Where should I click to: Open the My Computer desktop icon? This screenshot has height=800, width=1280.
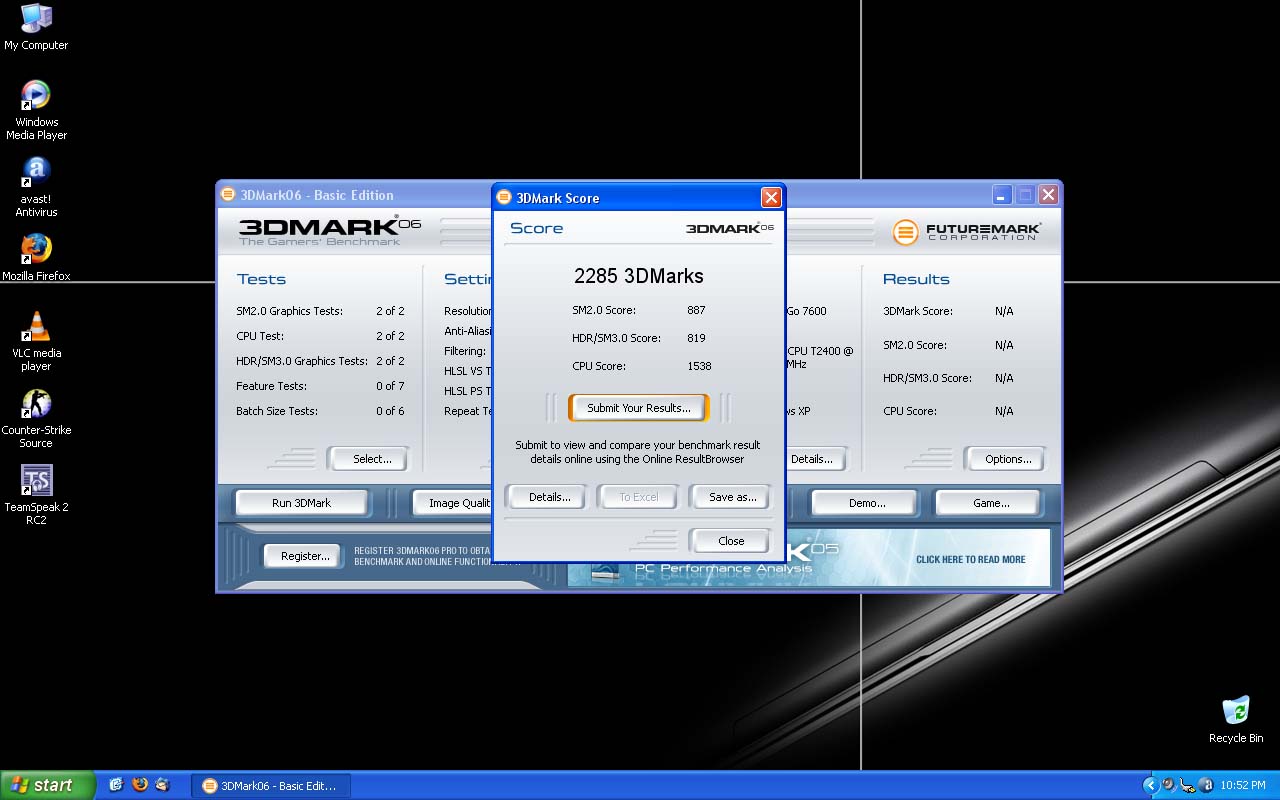click(36, 27)
